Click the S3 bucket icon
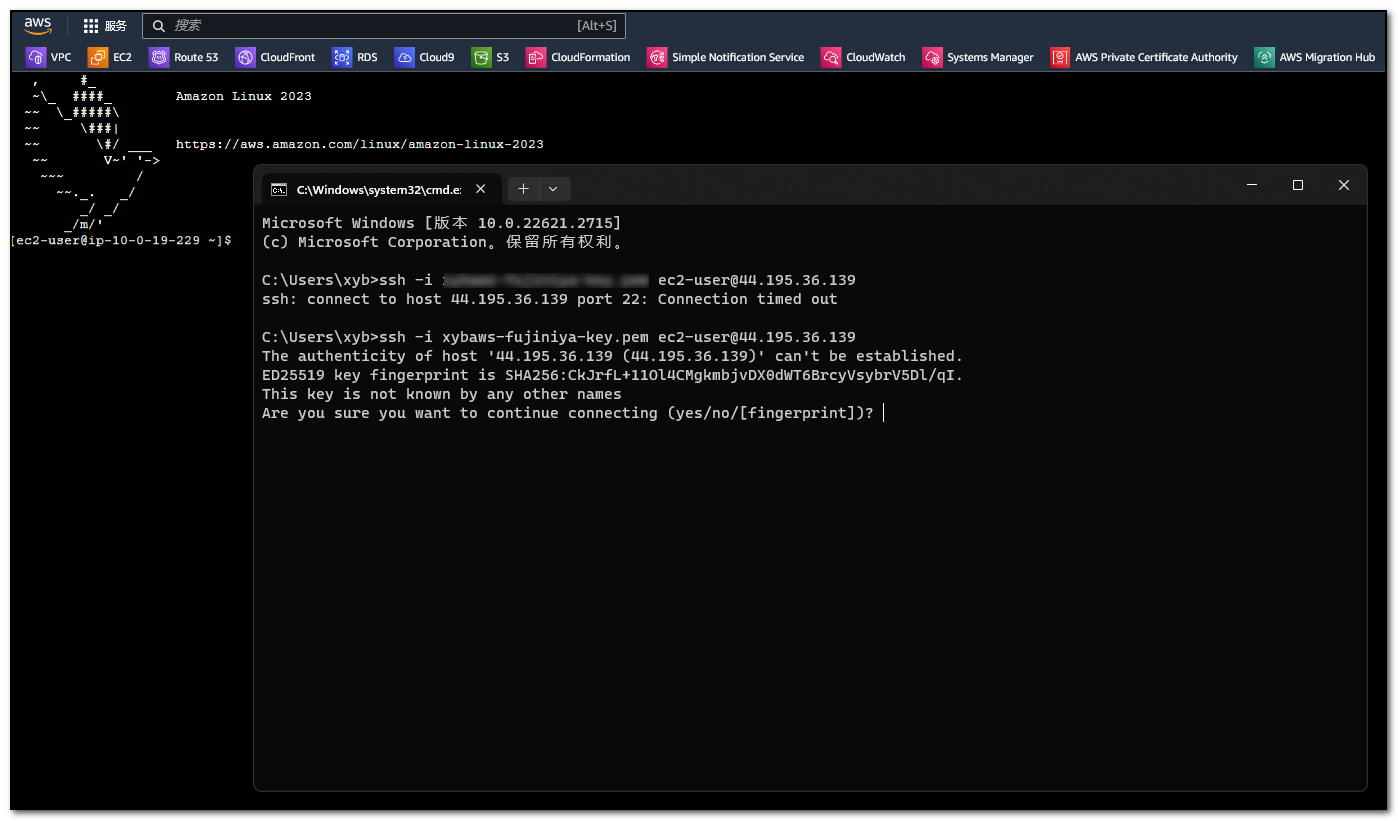The height and width of the screenshot is (821, 1398). coord(482,58)
